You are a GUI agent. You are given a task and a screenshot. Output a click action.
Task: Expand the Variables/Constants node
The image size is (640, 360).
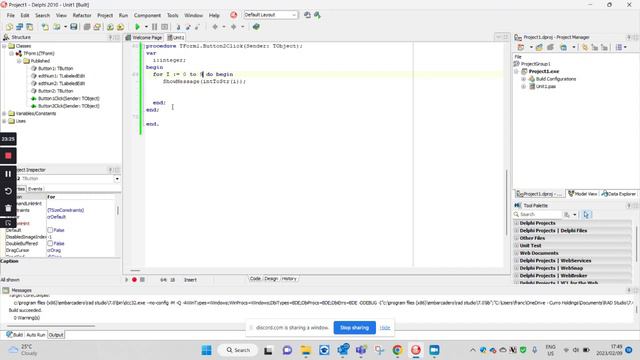point(4,113)
